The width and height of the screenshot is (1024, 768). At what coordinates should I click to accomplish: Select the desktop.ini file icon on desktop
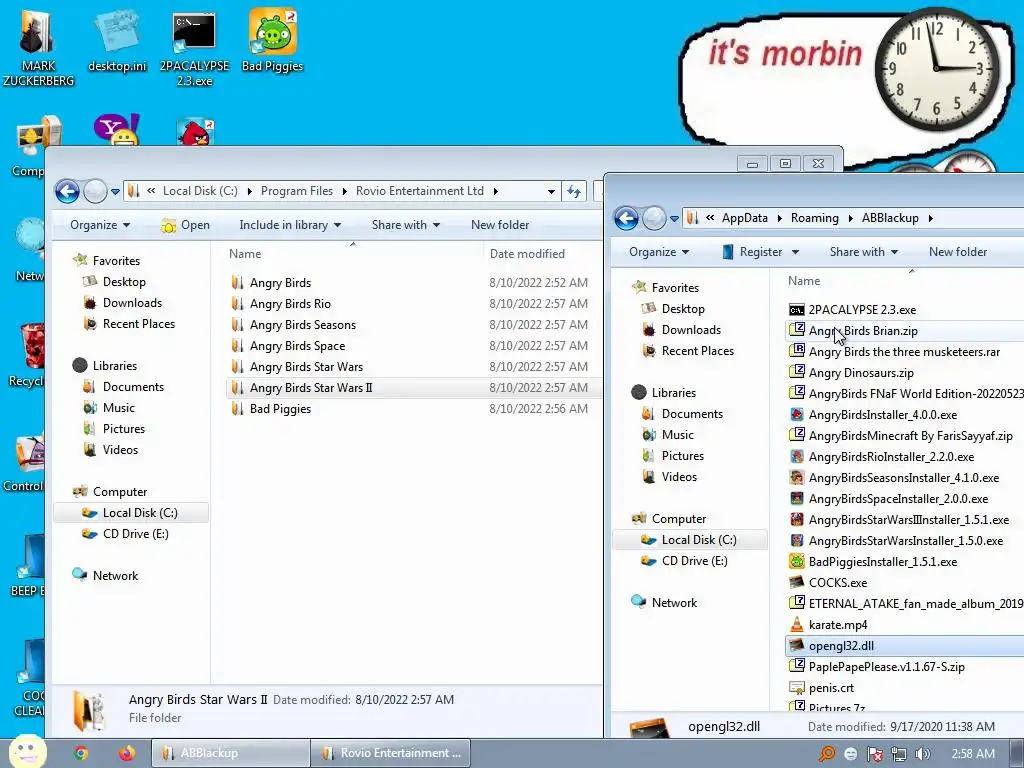click(x=118, y=40)
